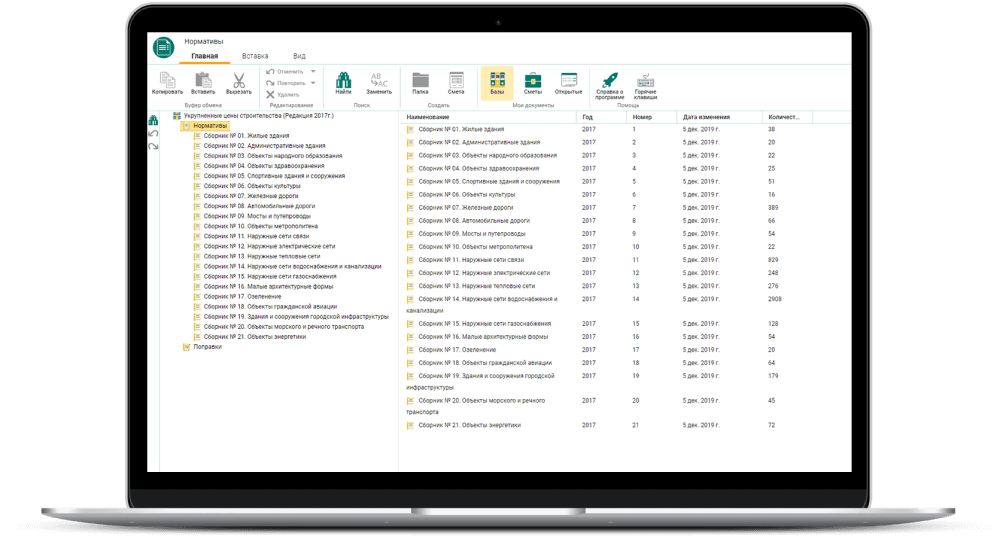Click the Повторить redo button

pyautogui.click(x=286, y=83)
